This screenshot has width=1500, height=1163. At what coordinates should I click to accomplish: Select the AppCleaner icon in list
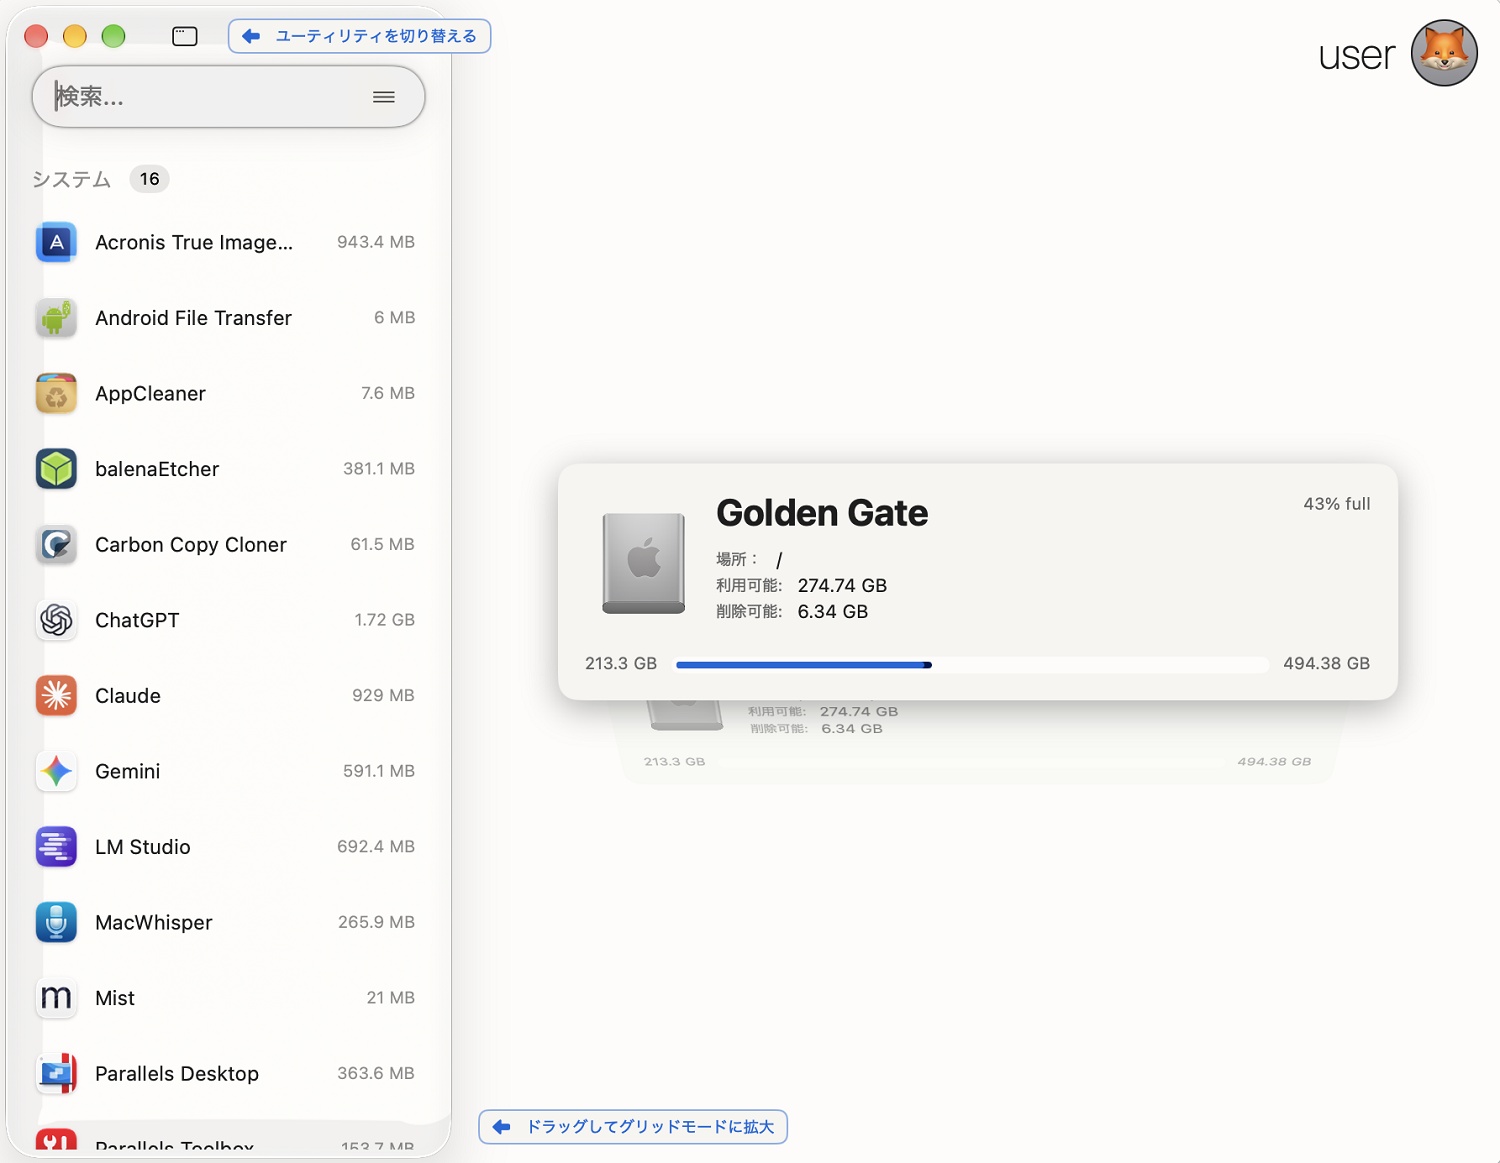57,393
